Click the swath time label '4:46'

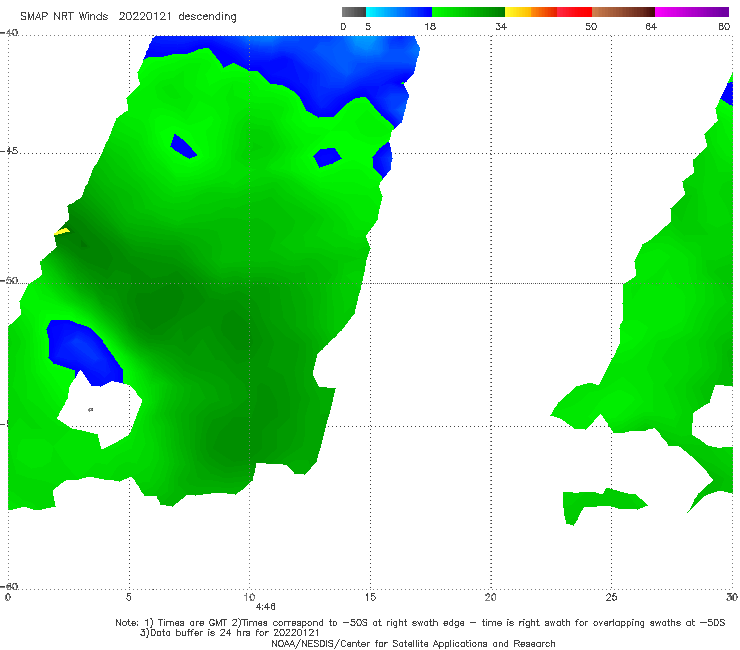click(265, 607)
